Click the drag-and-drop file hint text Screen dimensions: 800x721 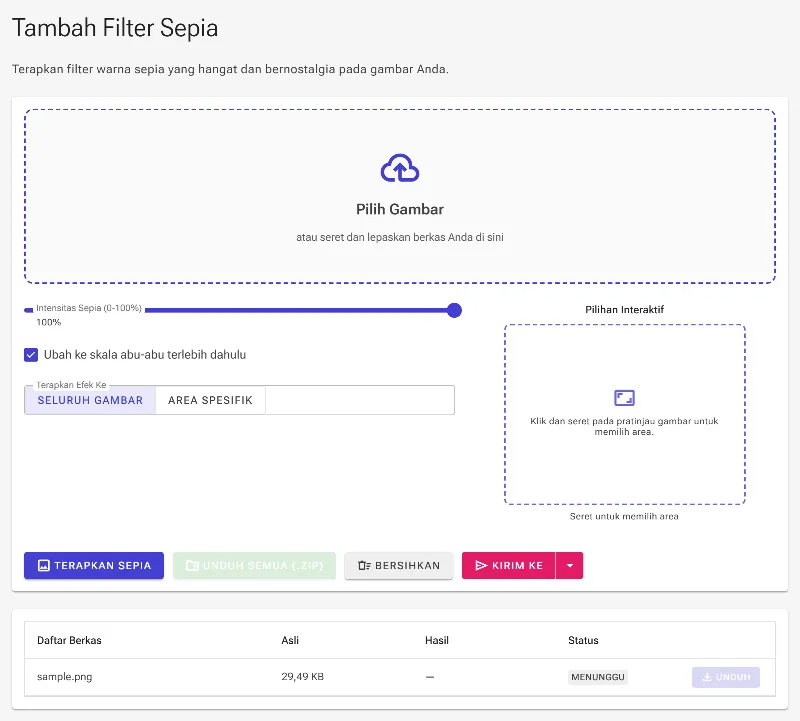pos(400,237)
